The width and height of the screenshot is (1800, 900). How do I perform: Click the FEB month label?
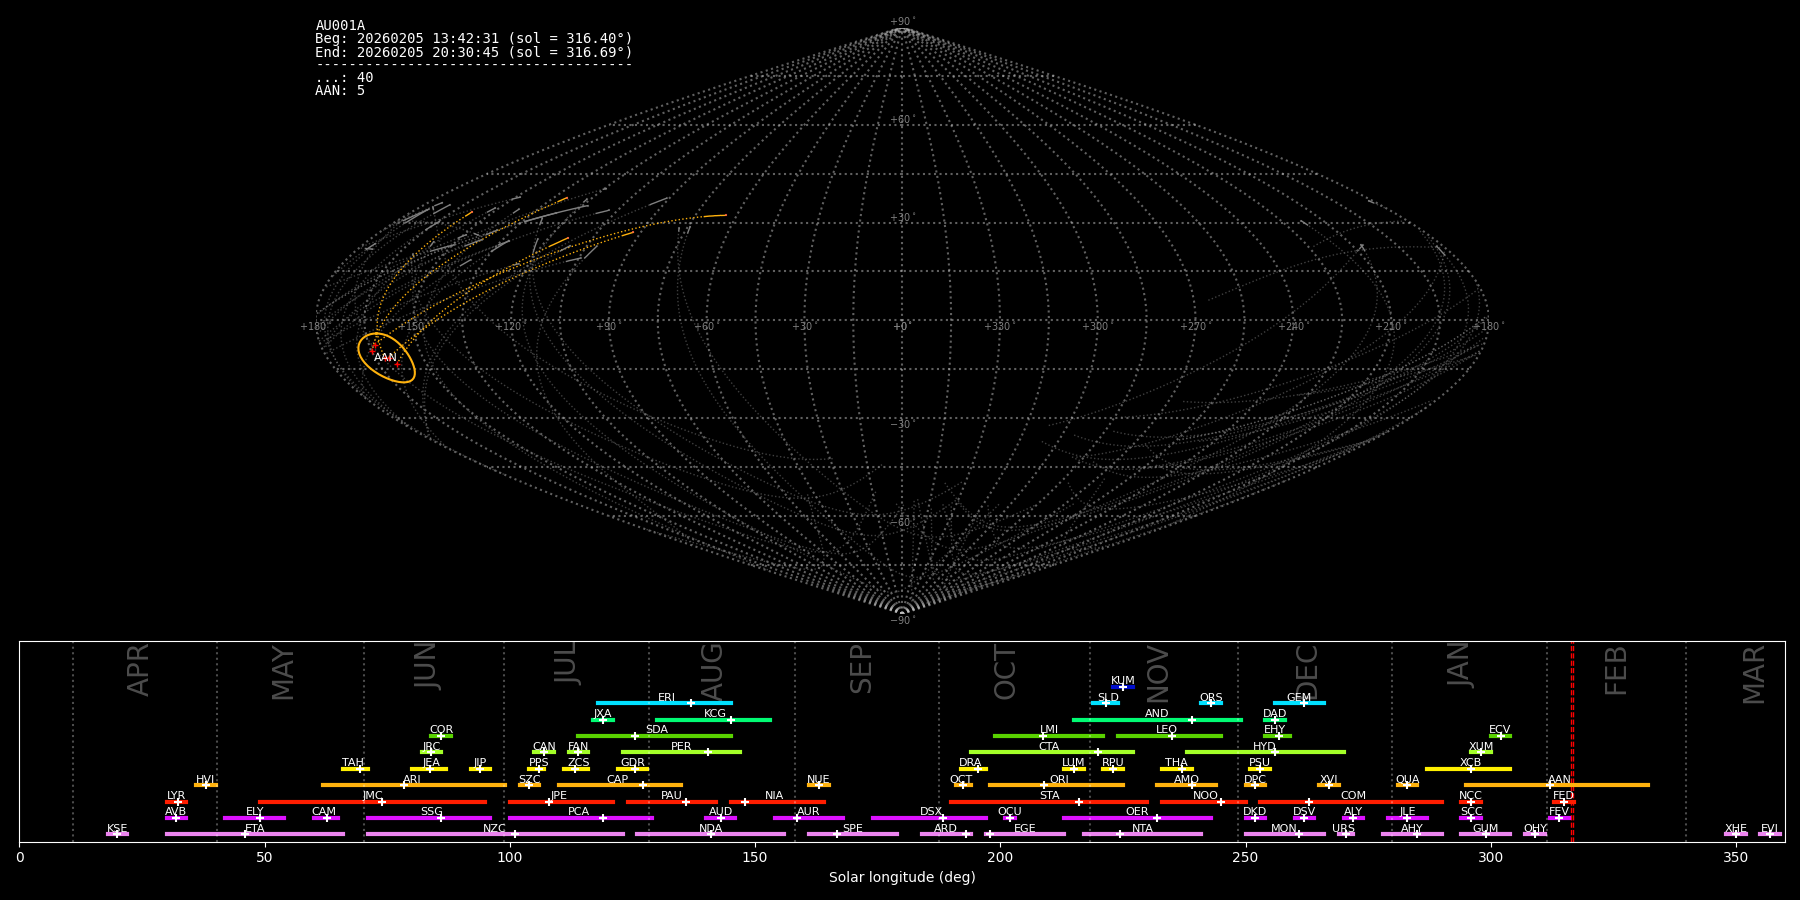(1616, 670)
